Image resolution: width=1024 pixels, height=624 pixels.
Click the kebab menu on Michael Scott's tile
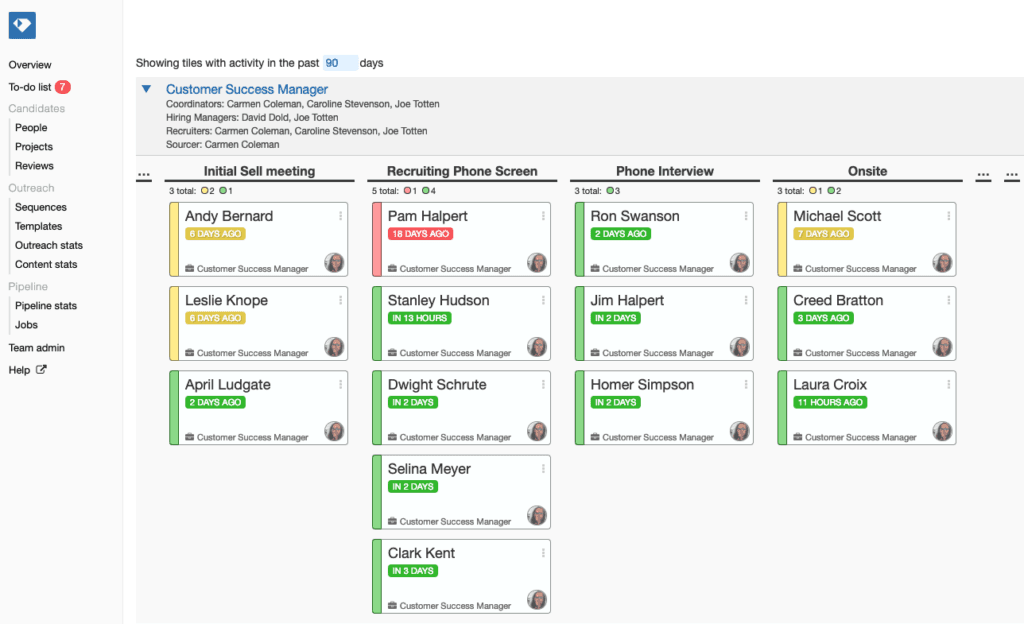click(950, 217)
